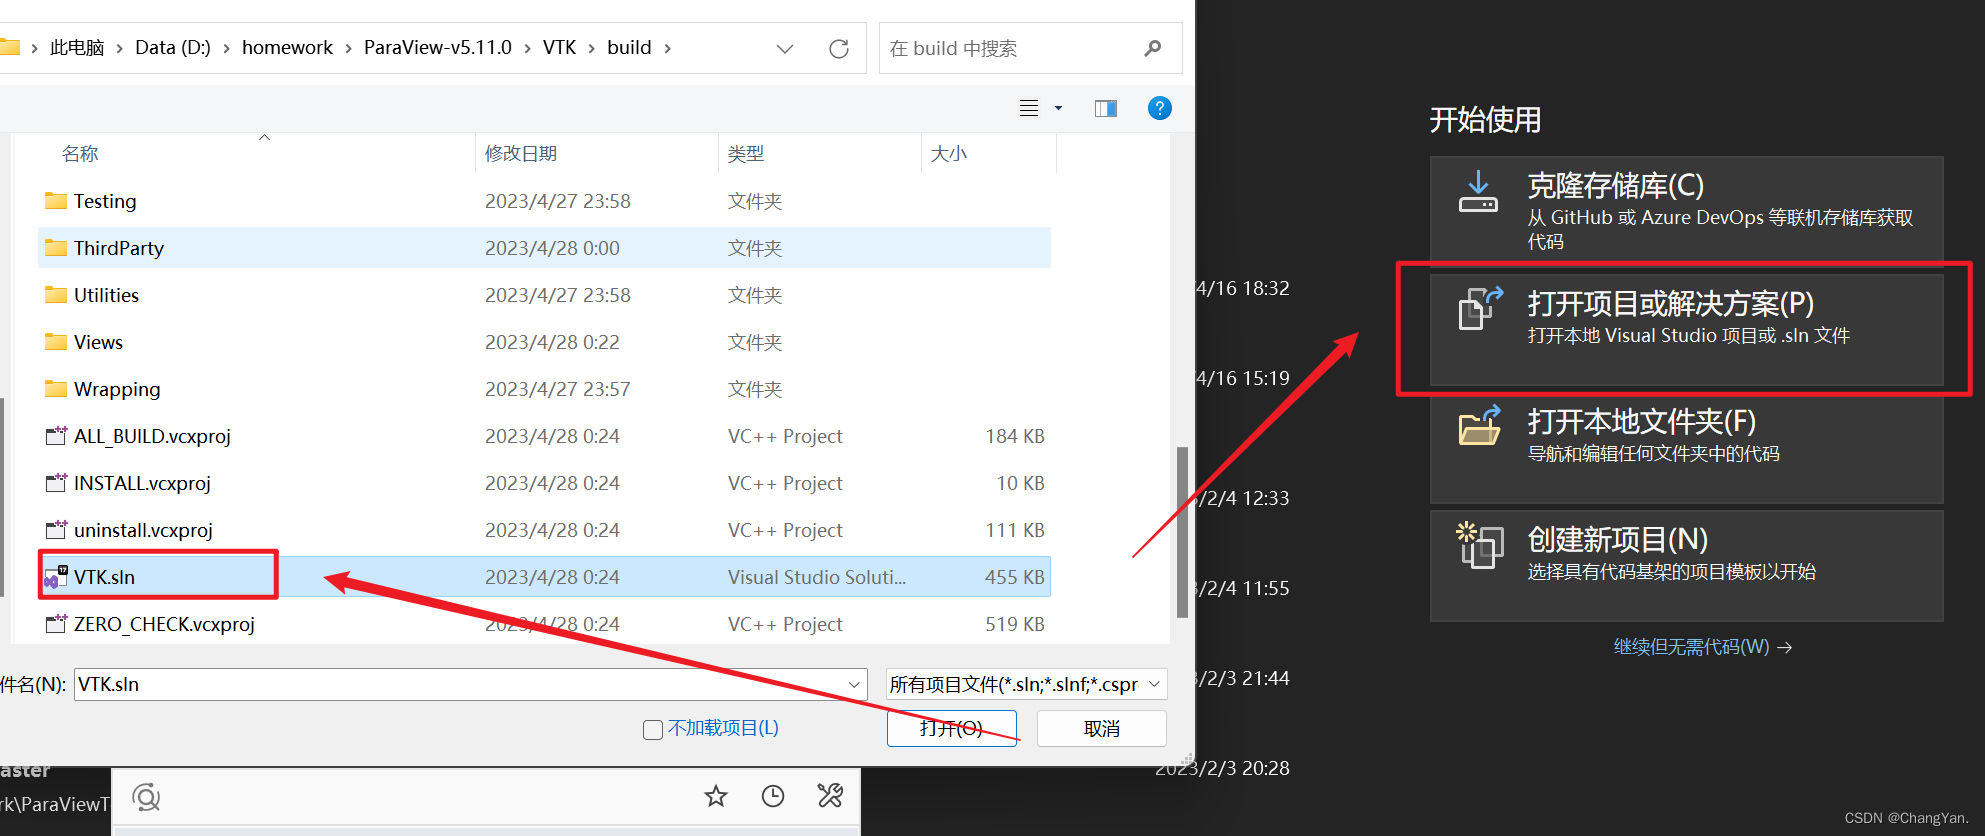The height and width of the screenshot is (836, 1985).
Task: Toggle the preview pane icon
Action: (x=1105, y=108)
